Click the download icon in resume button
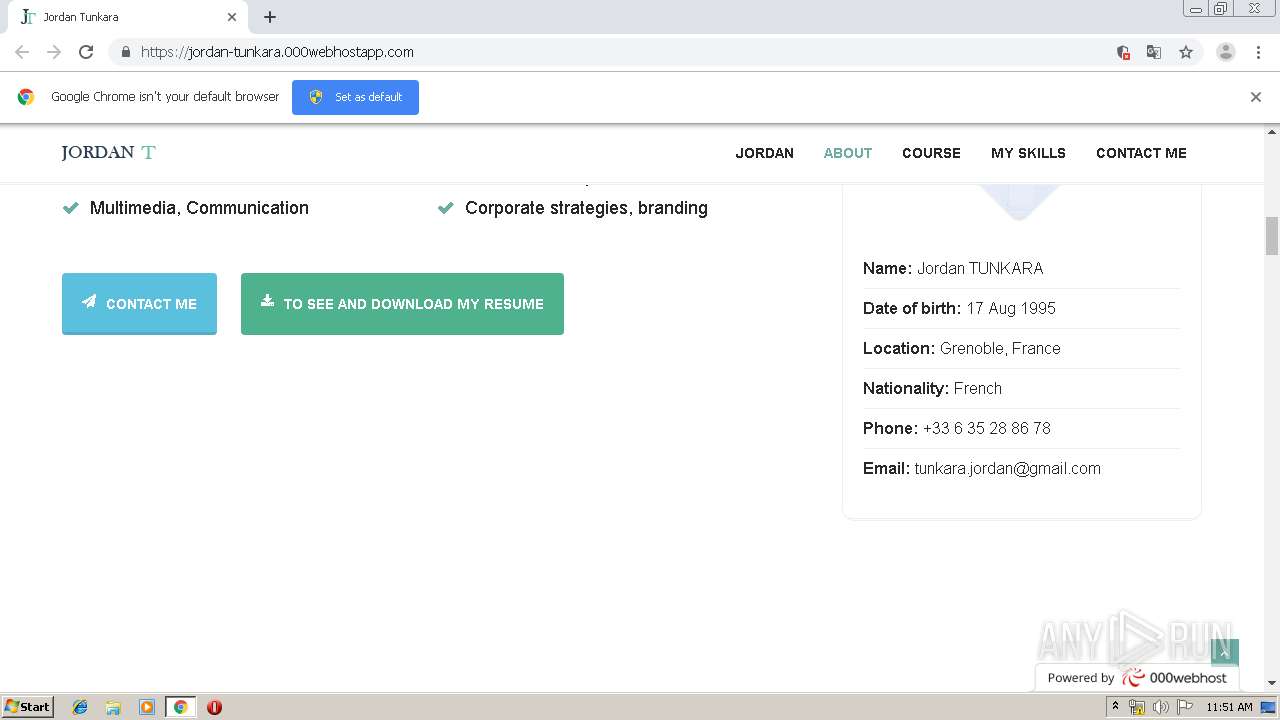 (x=267, y=300)
